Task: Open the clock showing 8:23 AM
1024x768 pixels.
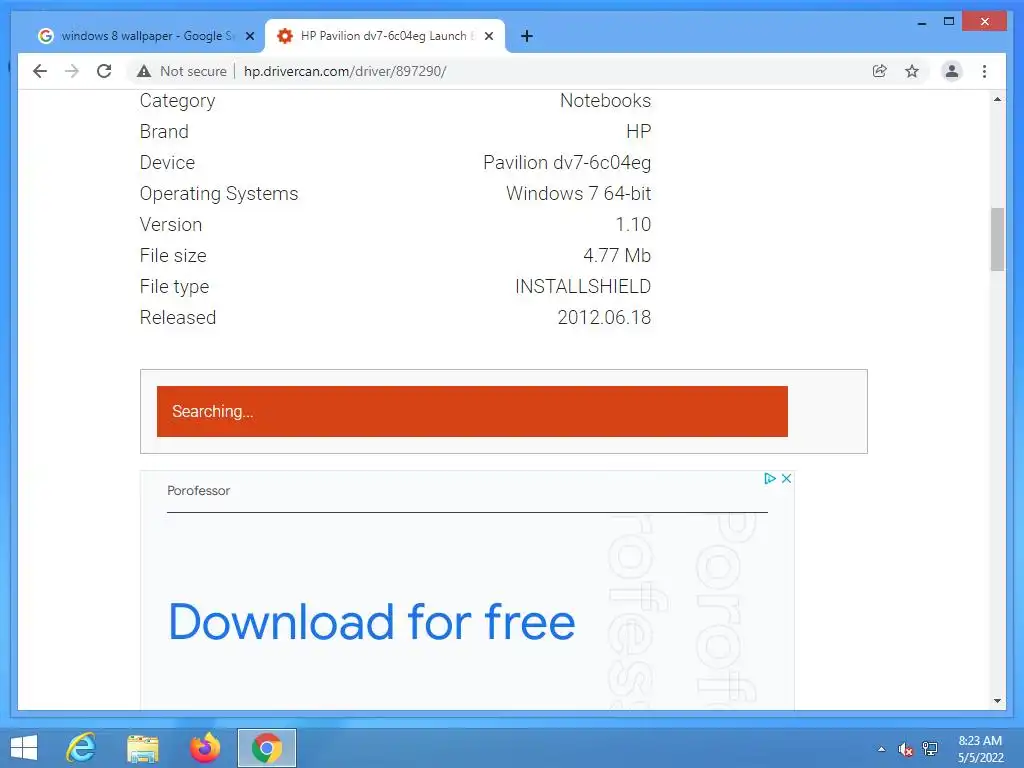Action: click(x=980, y=749)
